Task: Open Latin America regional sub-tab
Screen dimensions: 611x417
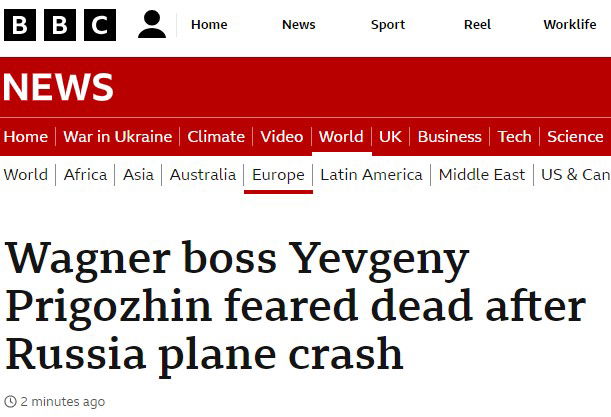Action: [371, 175]
